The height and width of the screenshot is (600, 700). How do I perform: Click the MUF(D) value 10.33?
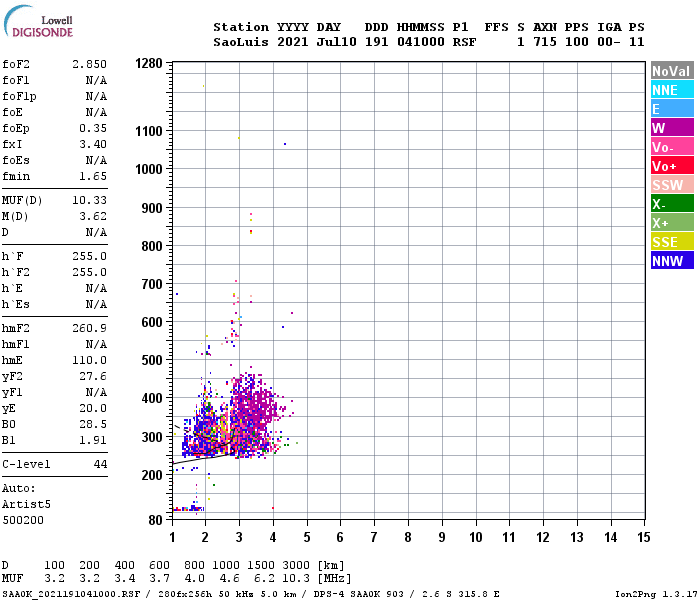coord(89,200)
